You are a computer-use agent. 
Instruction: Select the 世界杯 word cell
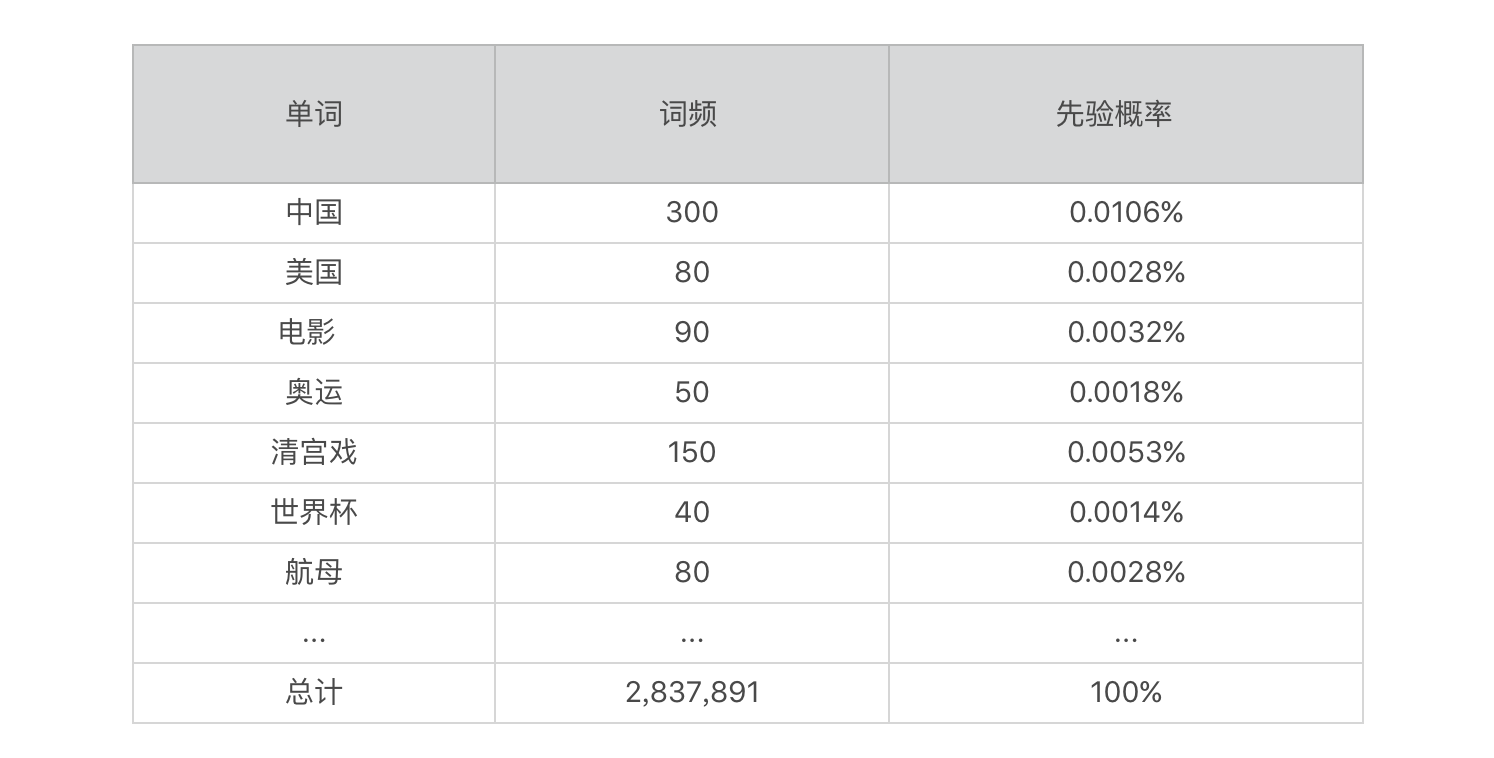pyautogui.click(x=314, y=512)
